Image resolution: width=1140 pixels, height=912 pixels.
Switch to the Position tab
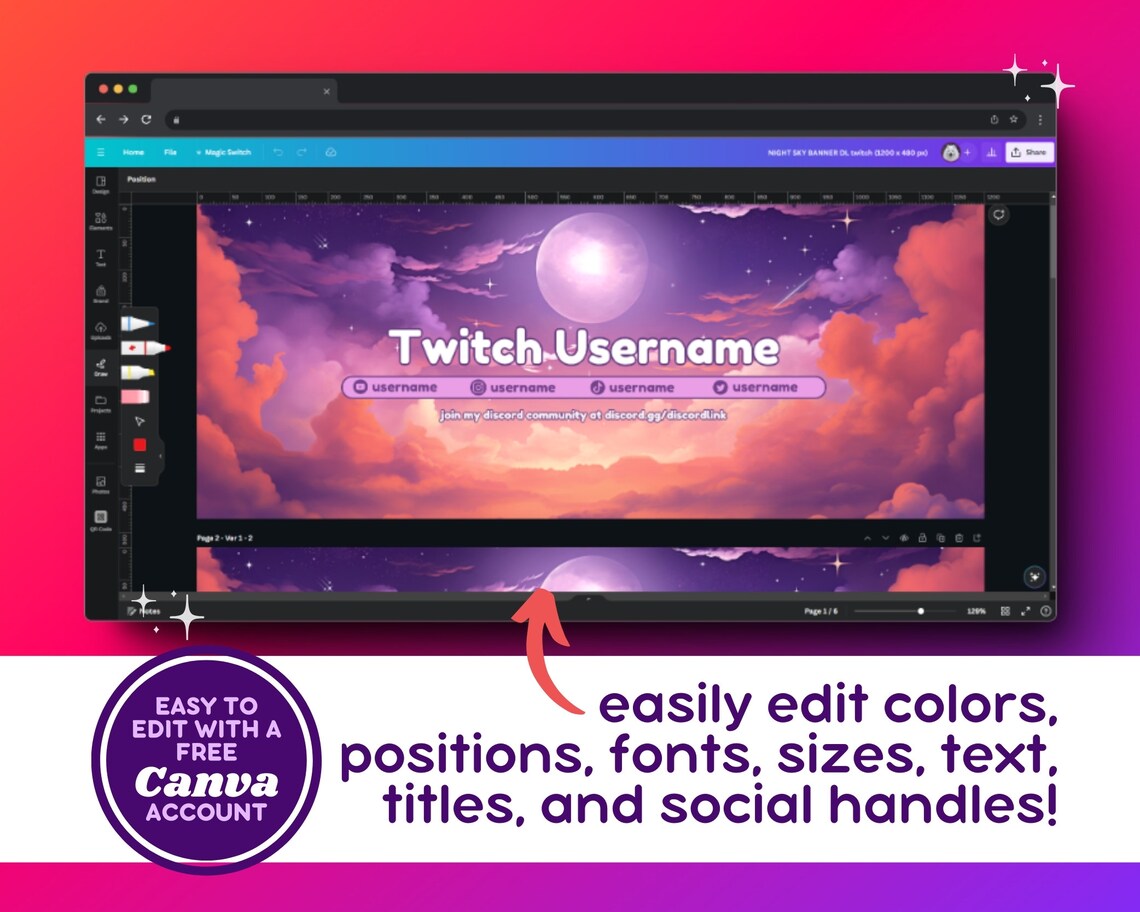[x=141, y=178]
